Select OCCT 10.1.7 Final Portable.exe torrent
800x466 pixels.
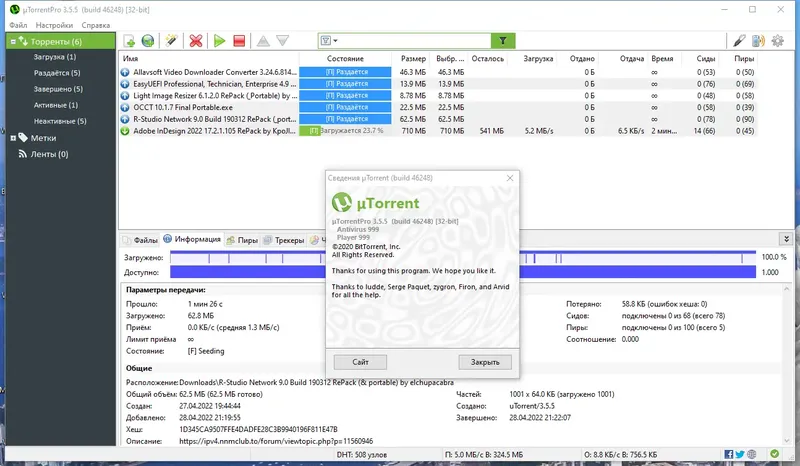coord(438,107)
